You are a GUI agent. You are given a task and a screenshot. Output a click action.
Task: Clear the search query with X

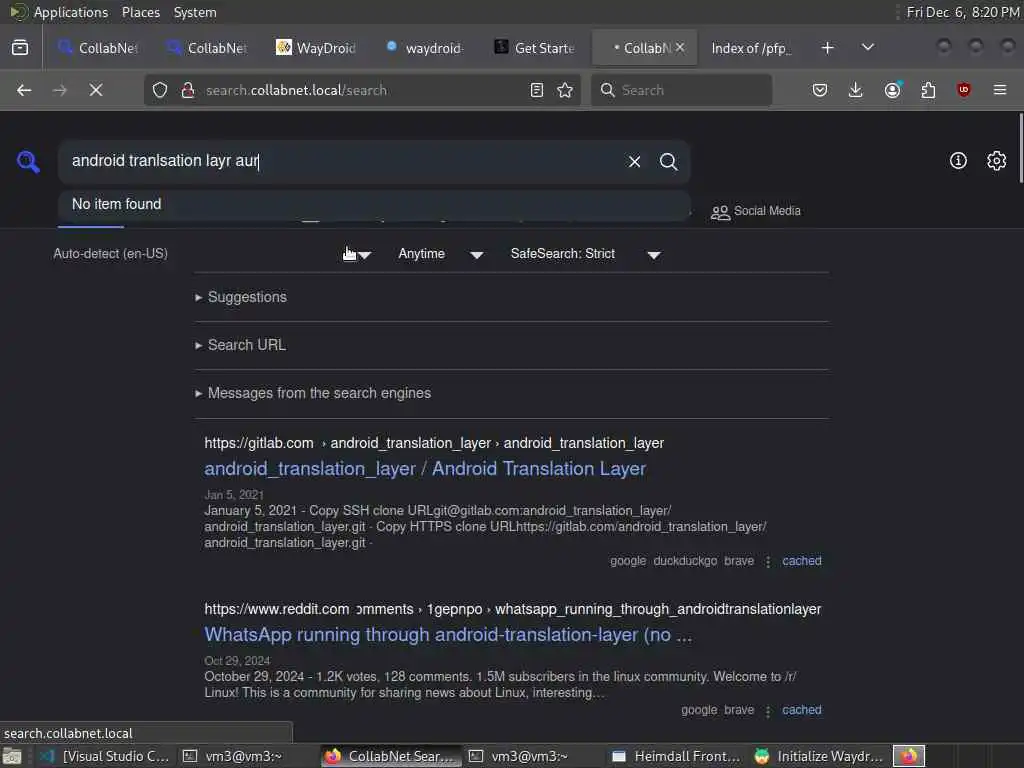coord(634,161)
